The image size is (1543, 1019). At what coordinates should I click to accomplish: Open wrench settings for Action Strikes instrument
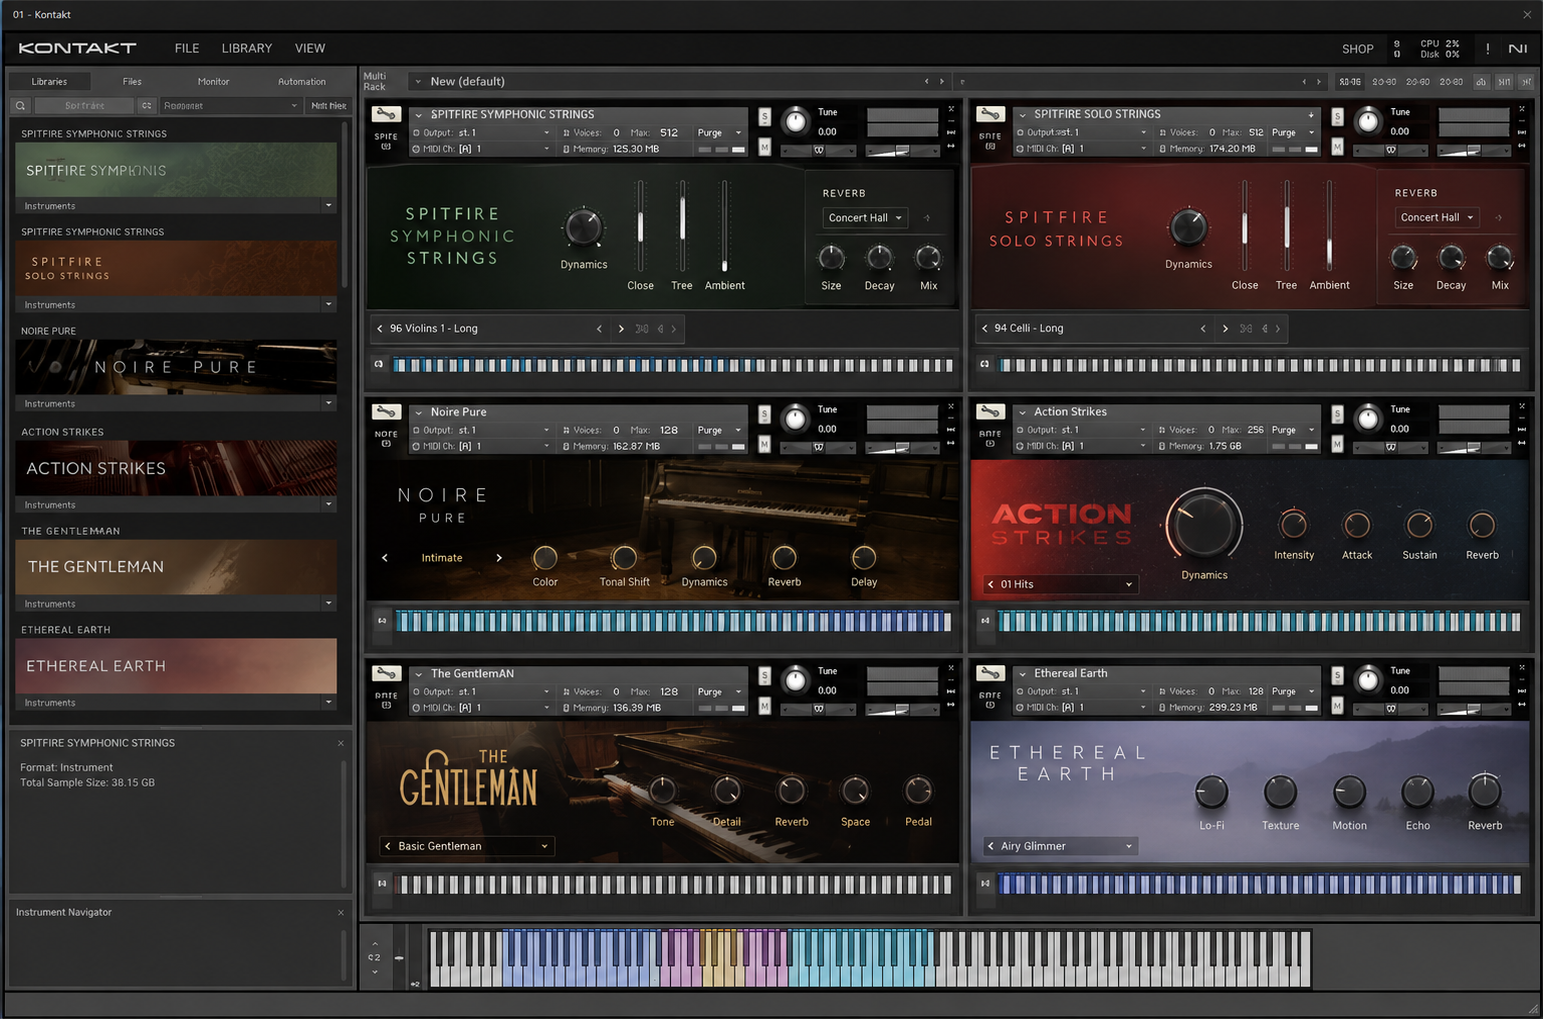990,412
